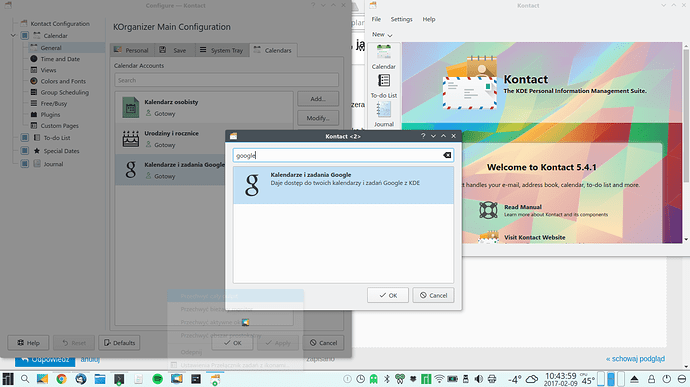Viewport: 690px width, 387px height.
Task: Select Time and Date in the configuration tree
Action: pos(60,59)
